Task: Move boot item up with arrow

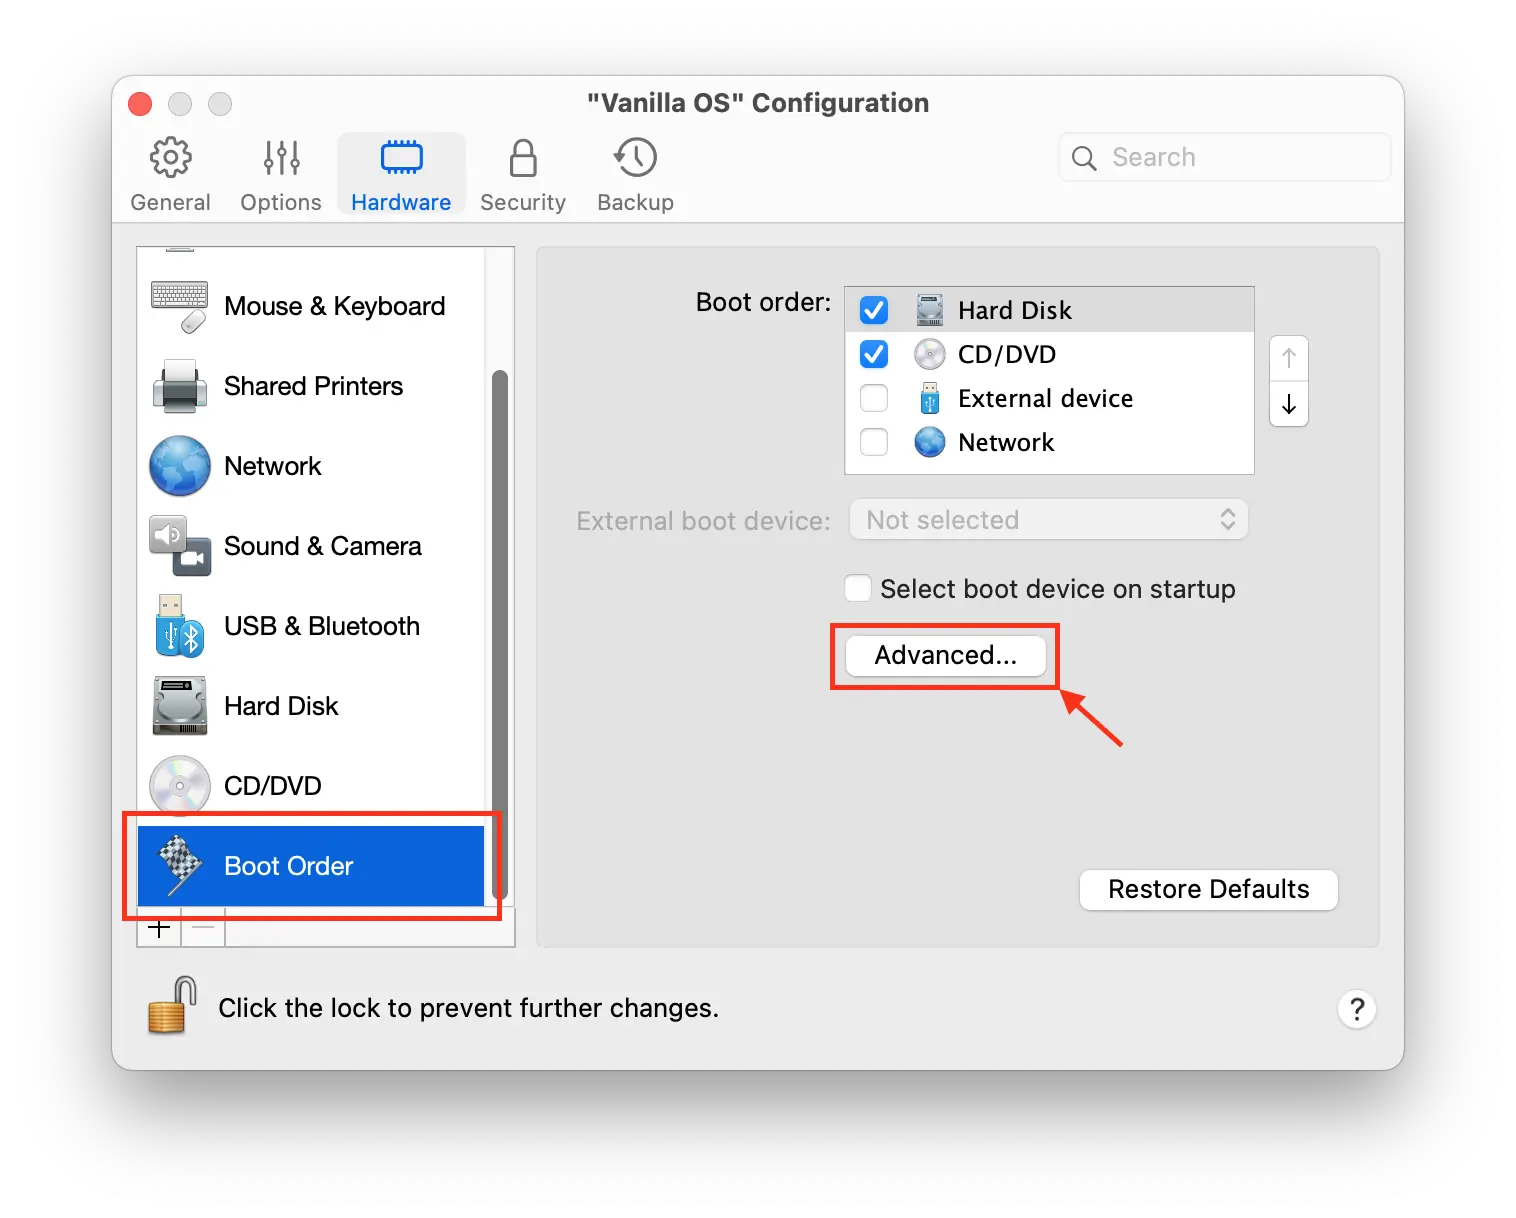Action: [x=1289, y=358]
